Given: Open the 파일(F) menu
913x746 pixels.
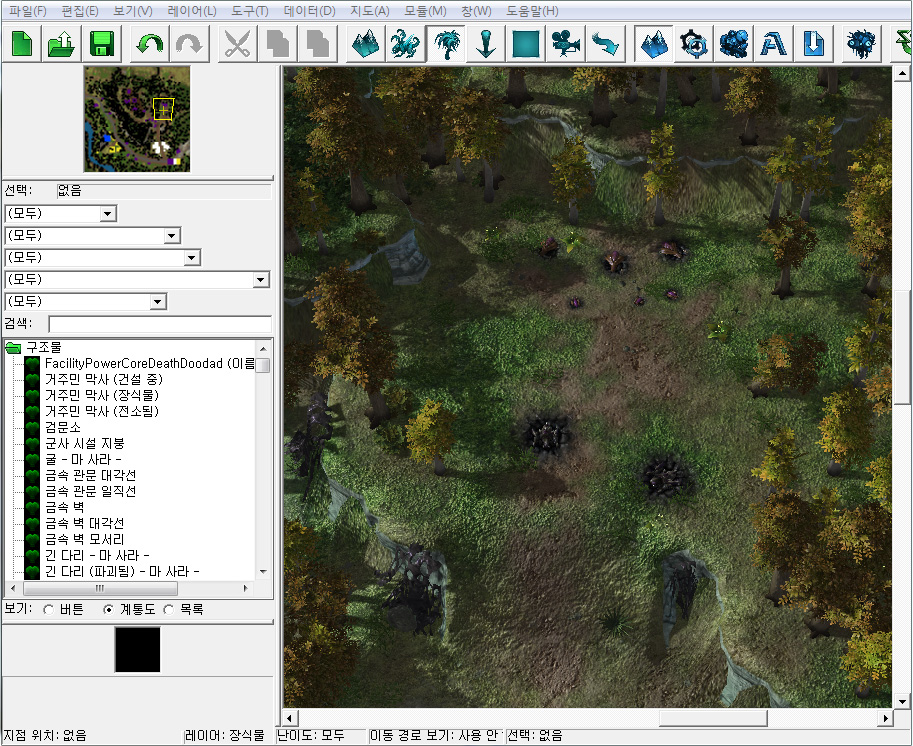Looking at the screenshot, I should 27,11.
